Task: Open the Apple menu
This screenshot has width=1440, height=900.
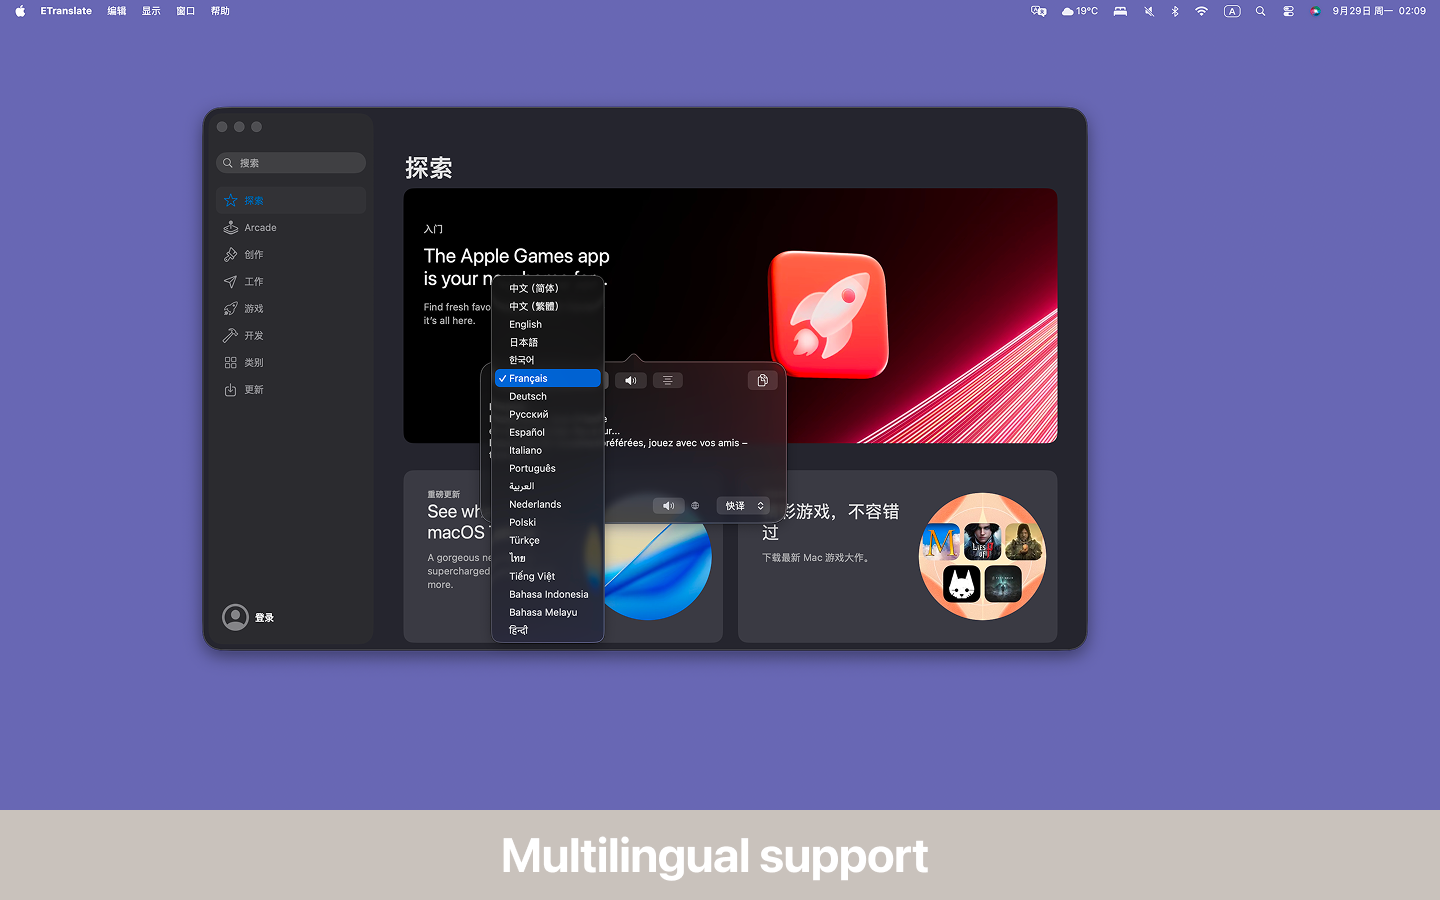Action: 20,11
